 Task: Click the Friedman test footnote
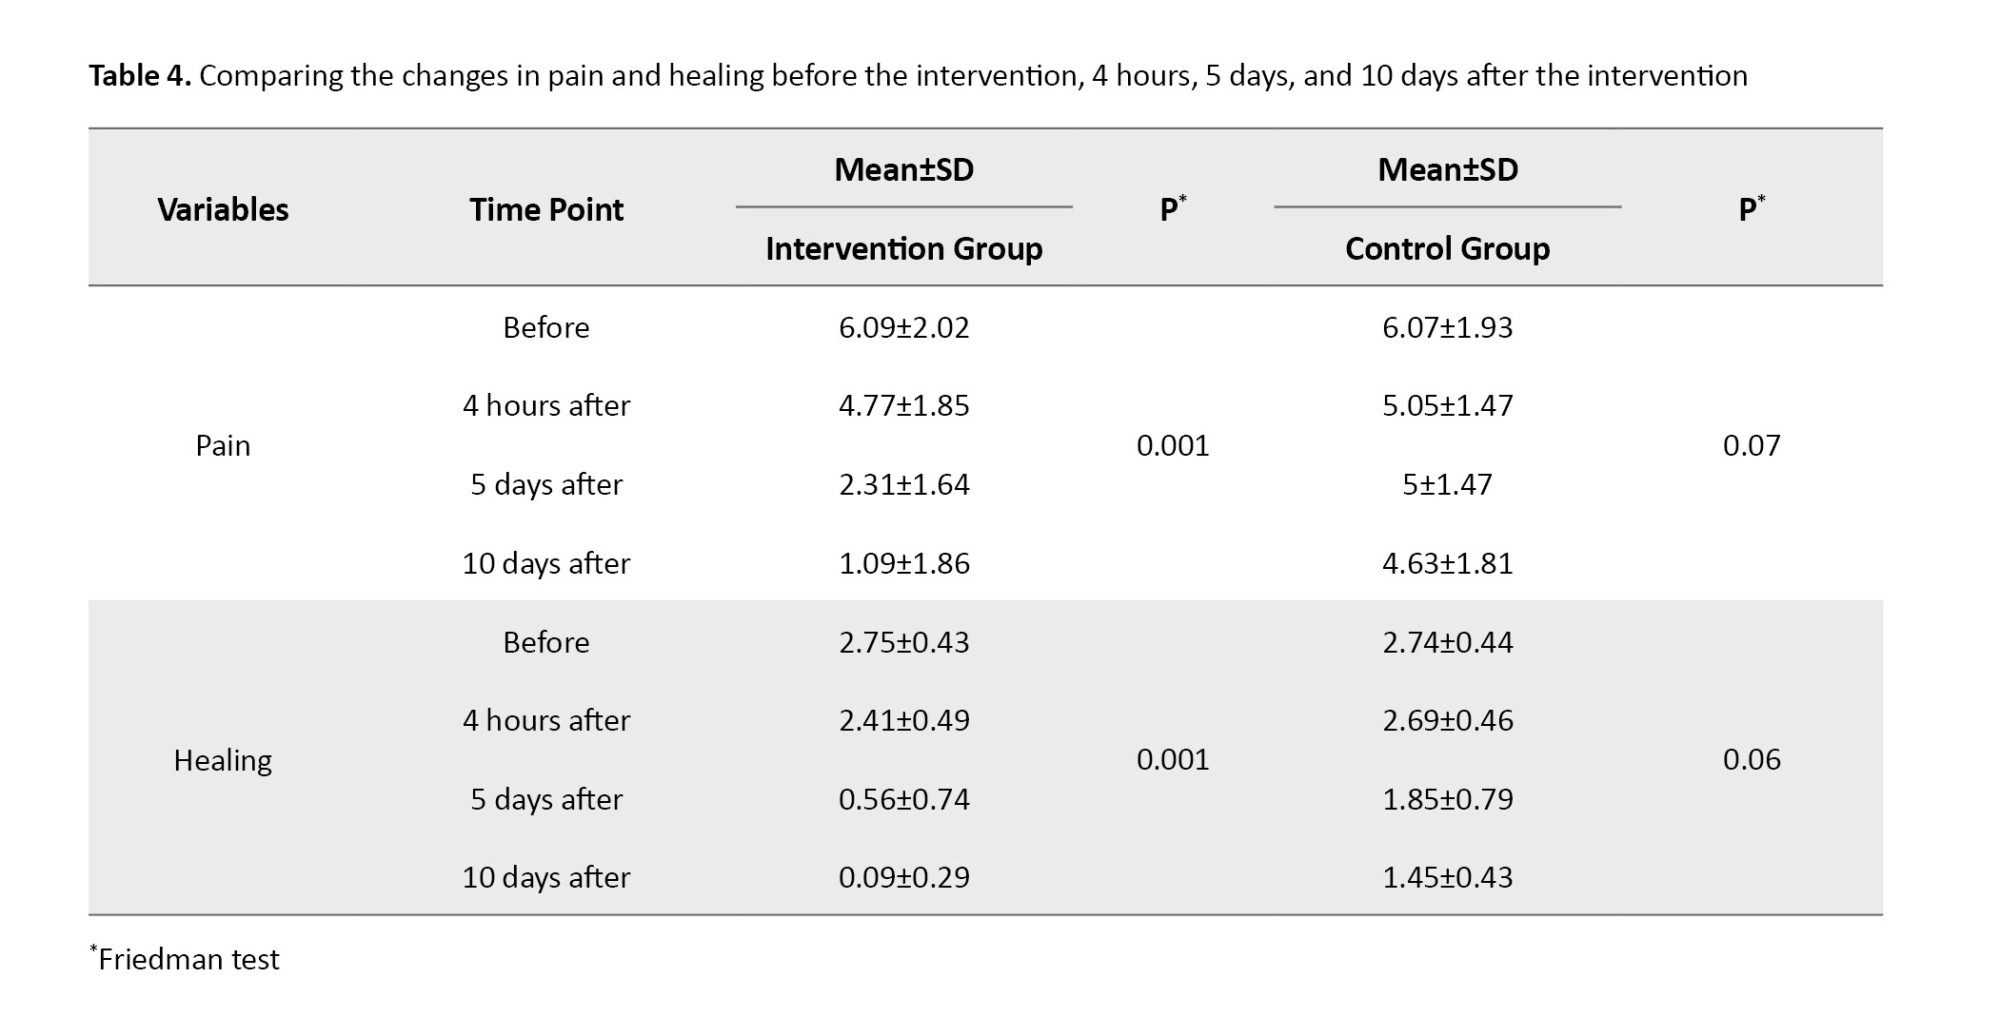pos(187,959)
